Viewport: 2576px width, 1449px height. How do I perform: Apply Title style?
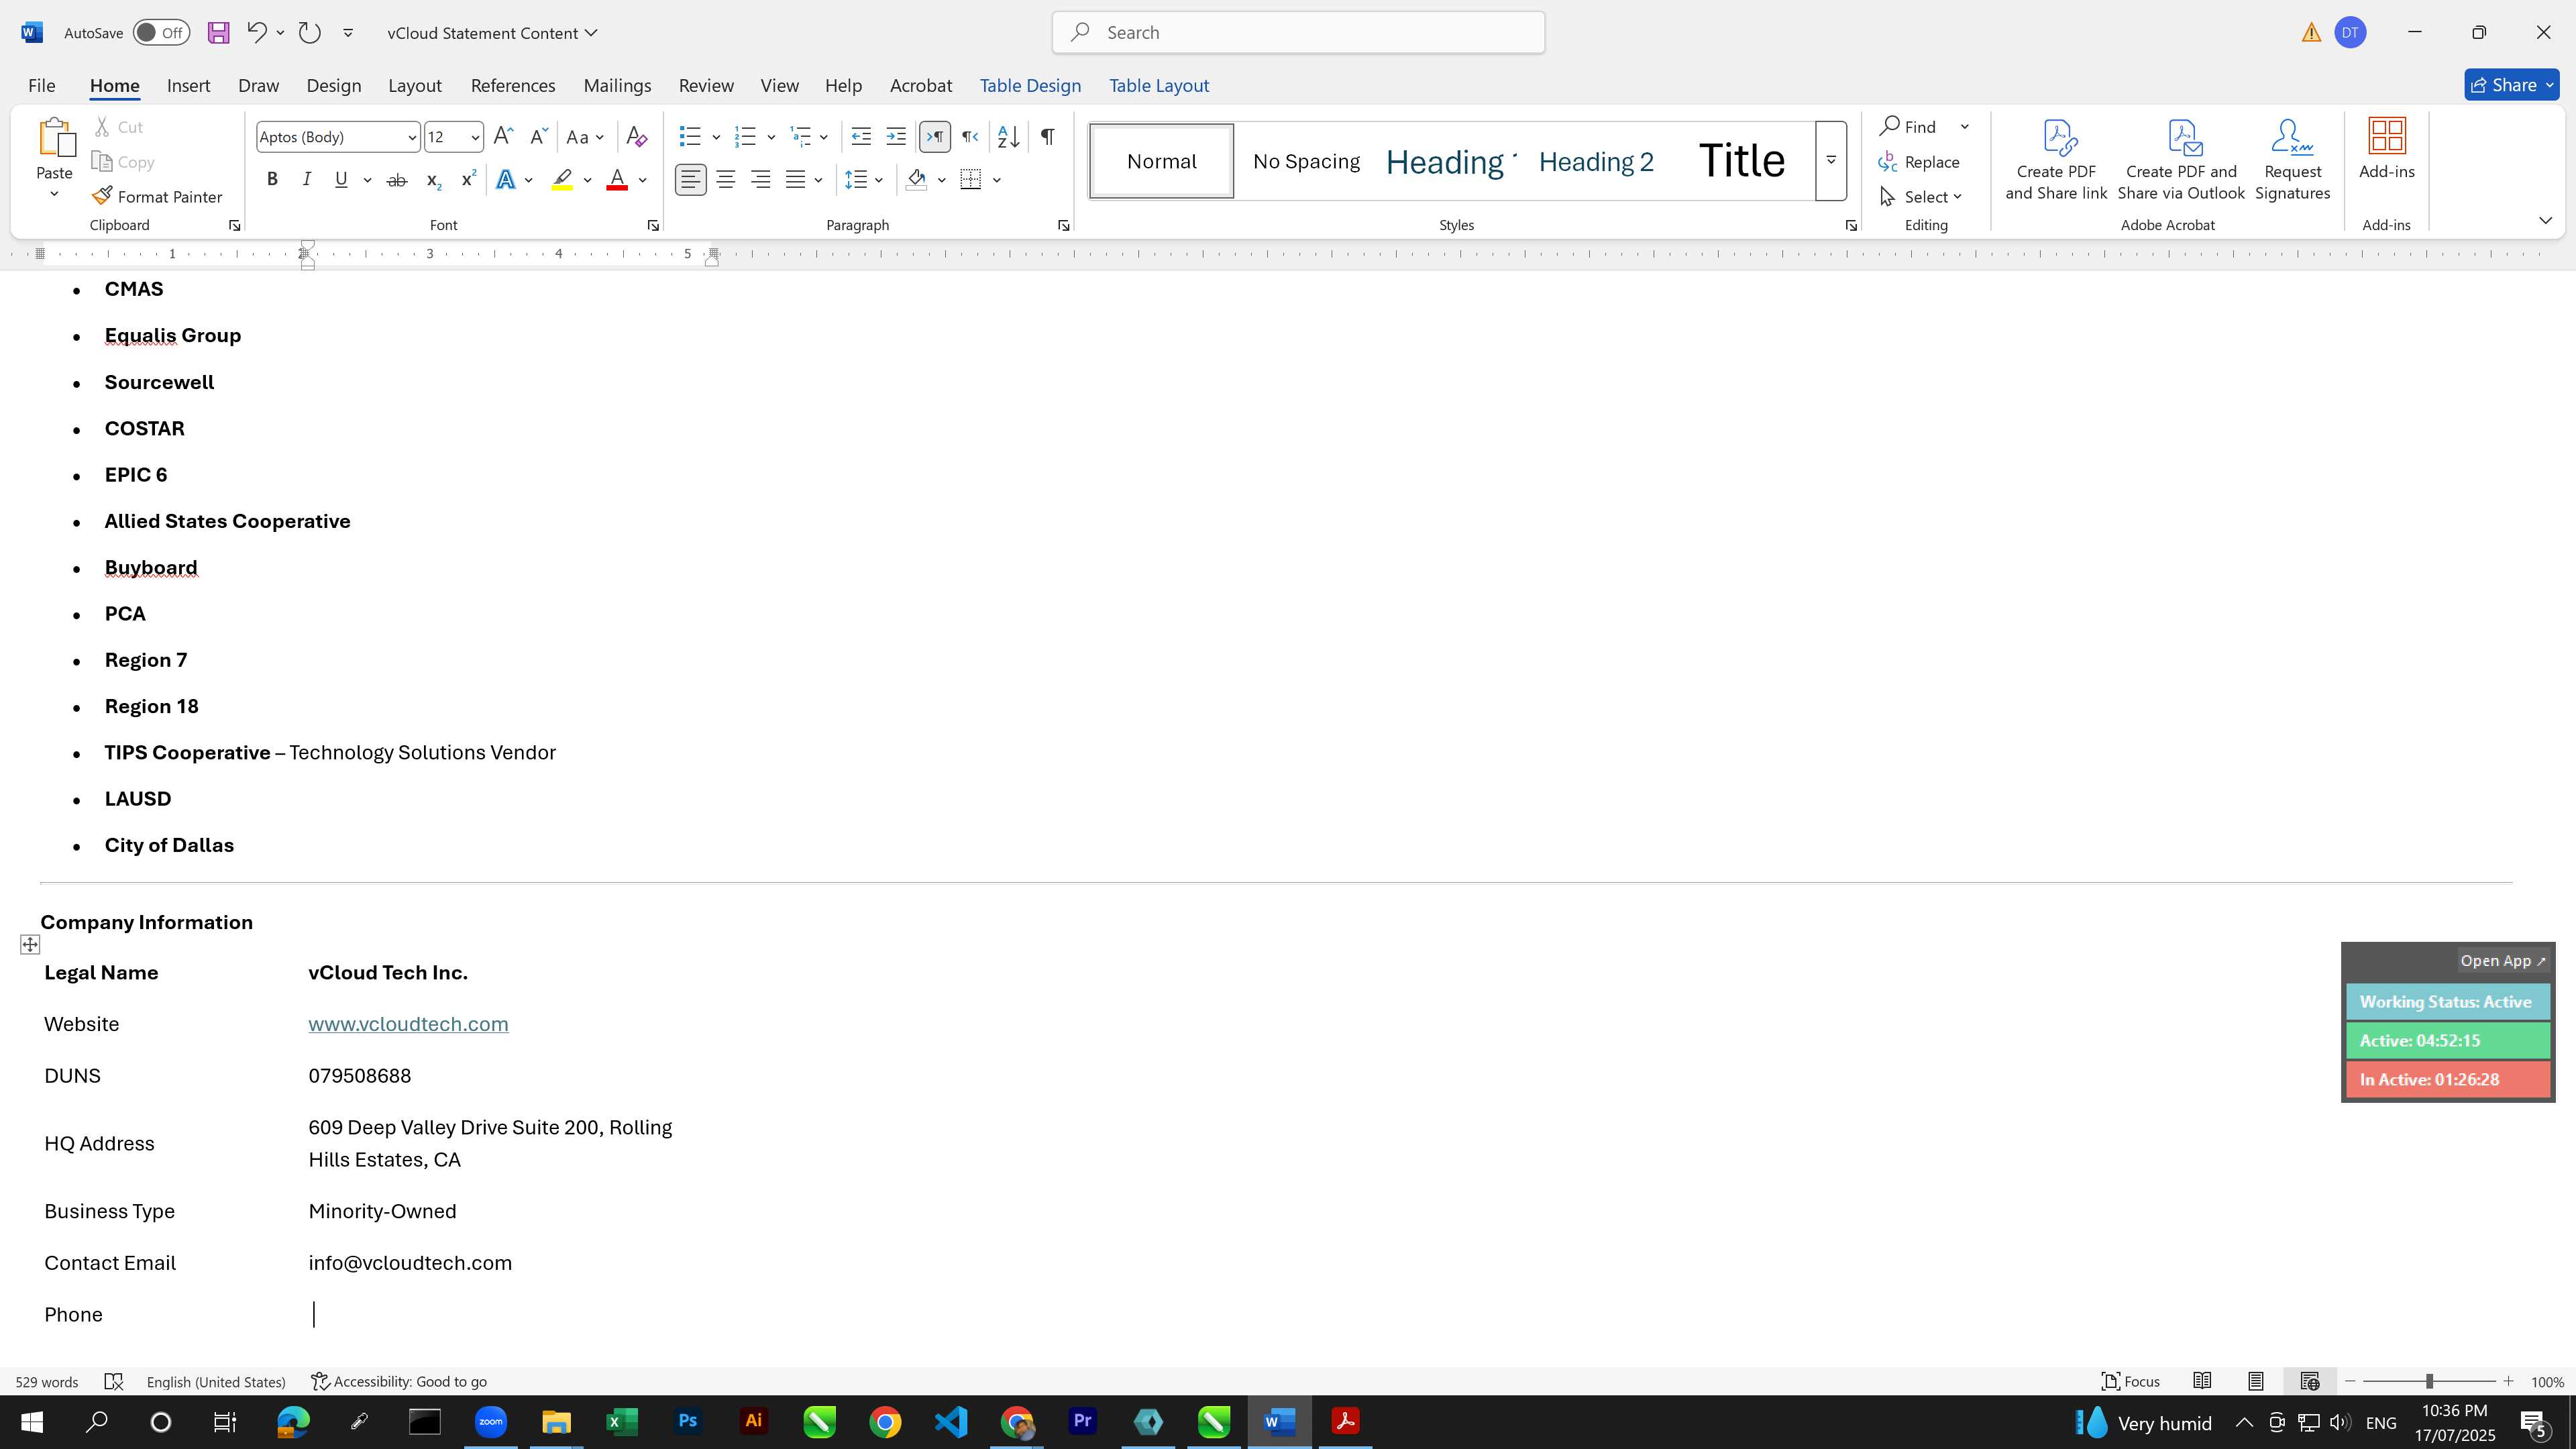coord(1741,161)
